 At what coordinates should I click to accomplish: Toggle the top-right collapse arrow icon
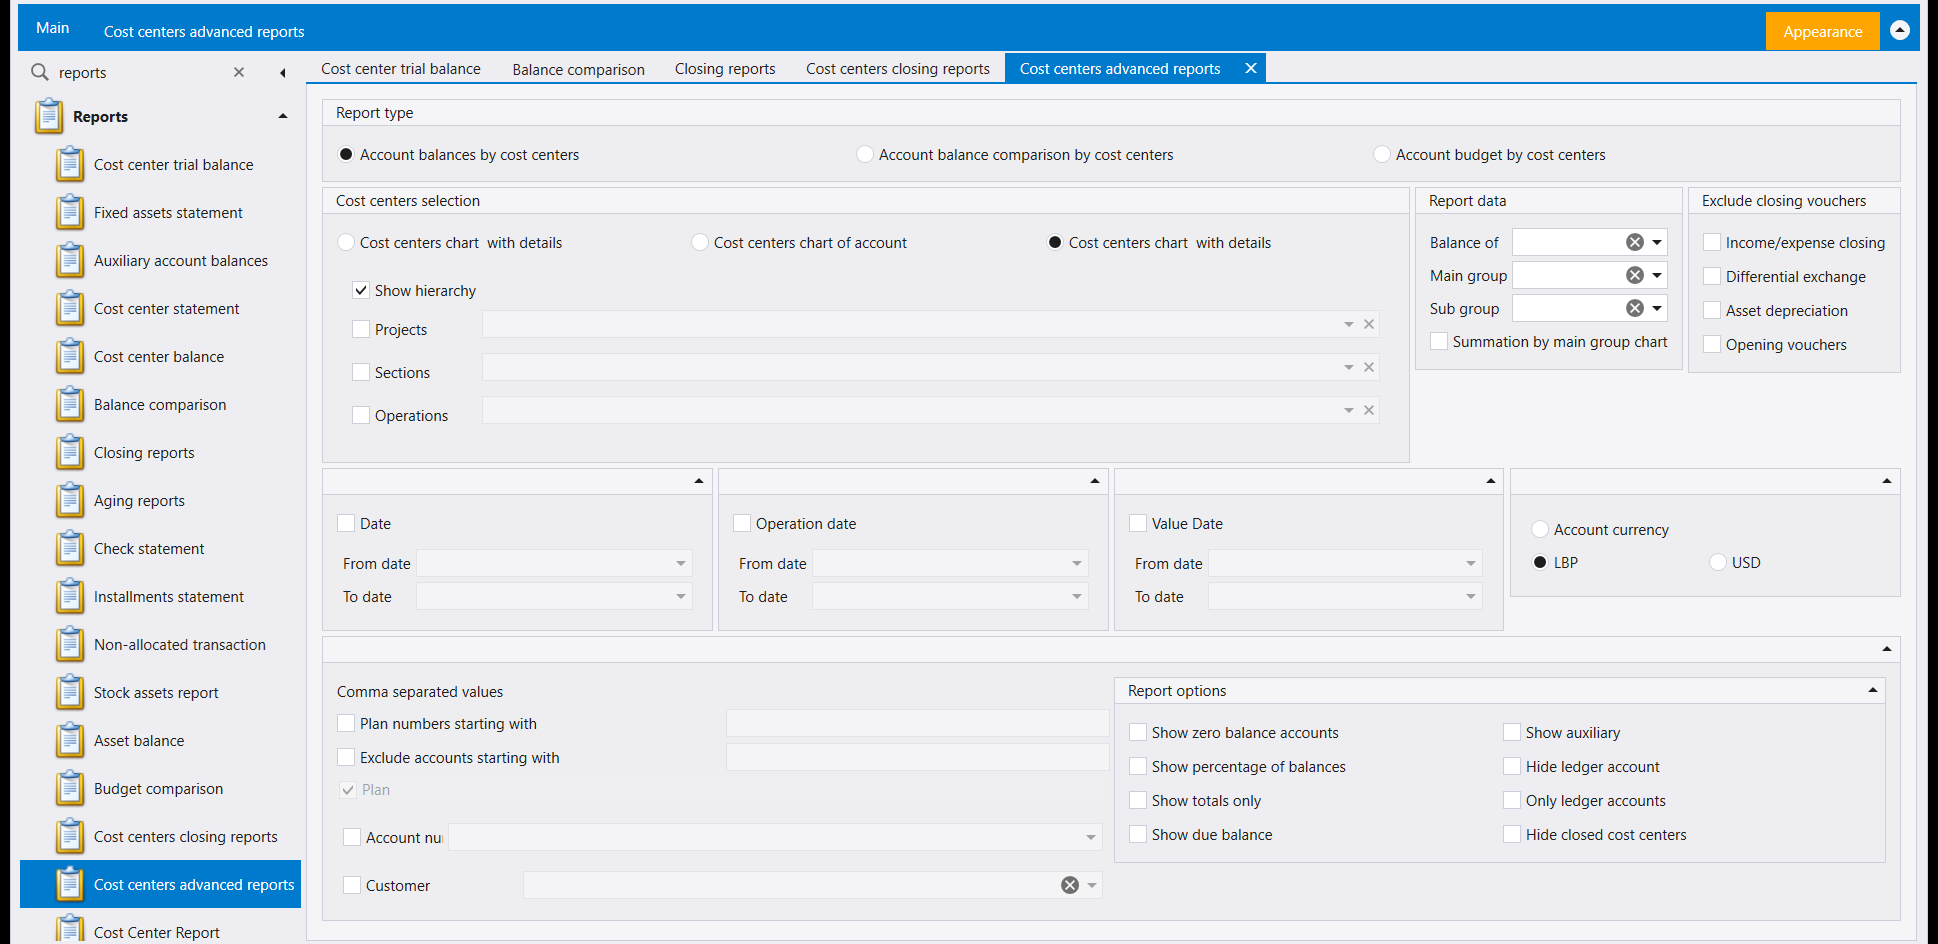tap(1900, 31)
